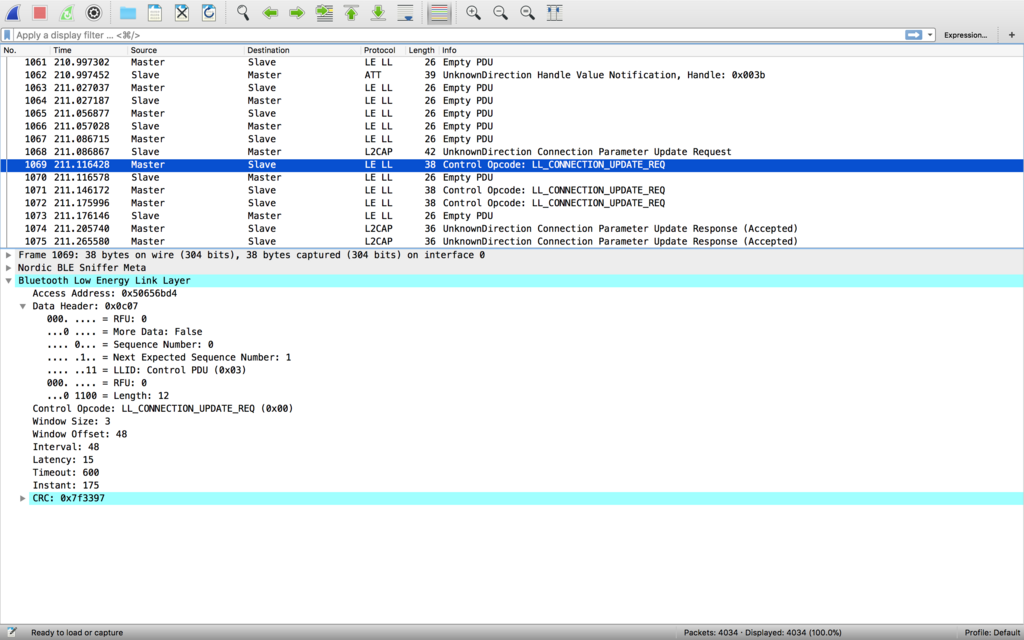This screenshot has width=1024, height=640.
Task: Sort packets by the Time column header
Action: pyautogui.click(x=88, y=50)
